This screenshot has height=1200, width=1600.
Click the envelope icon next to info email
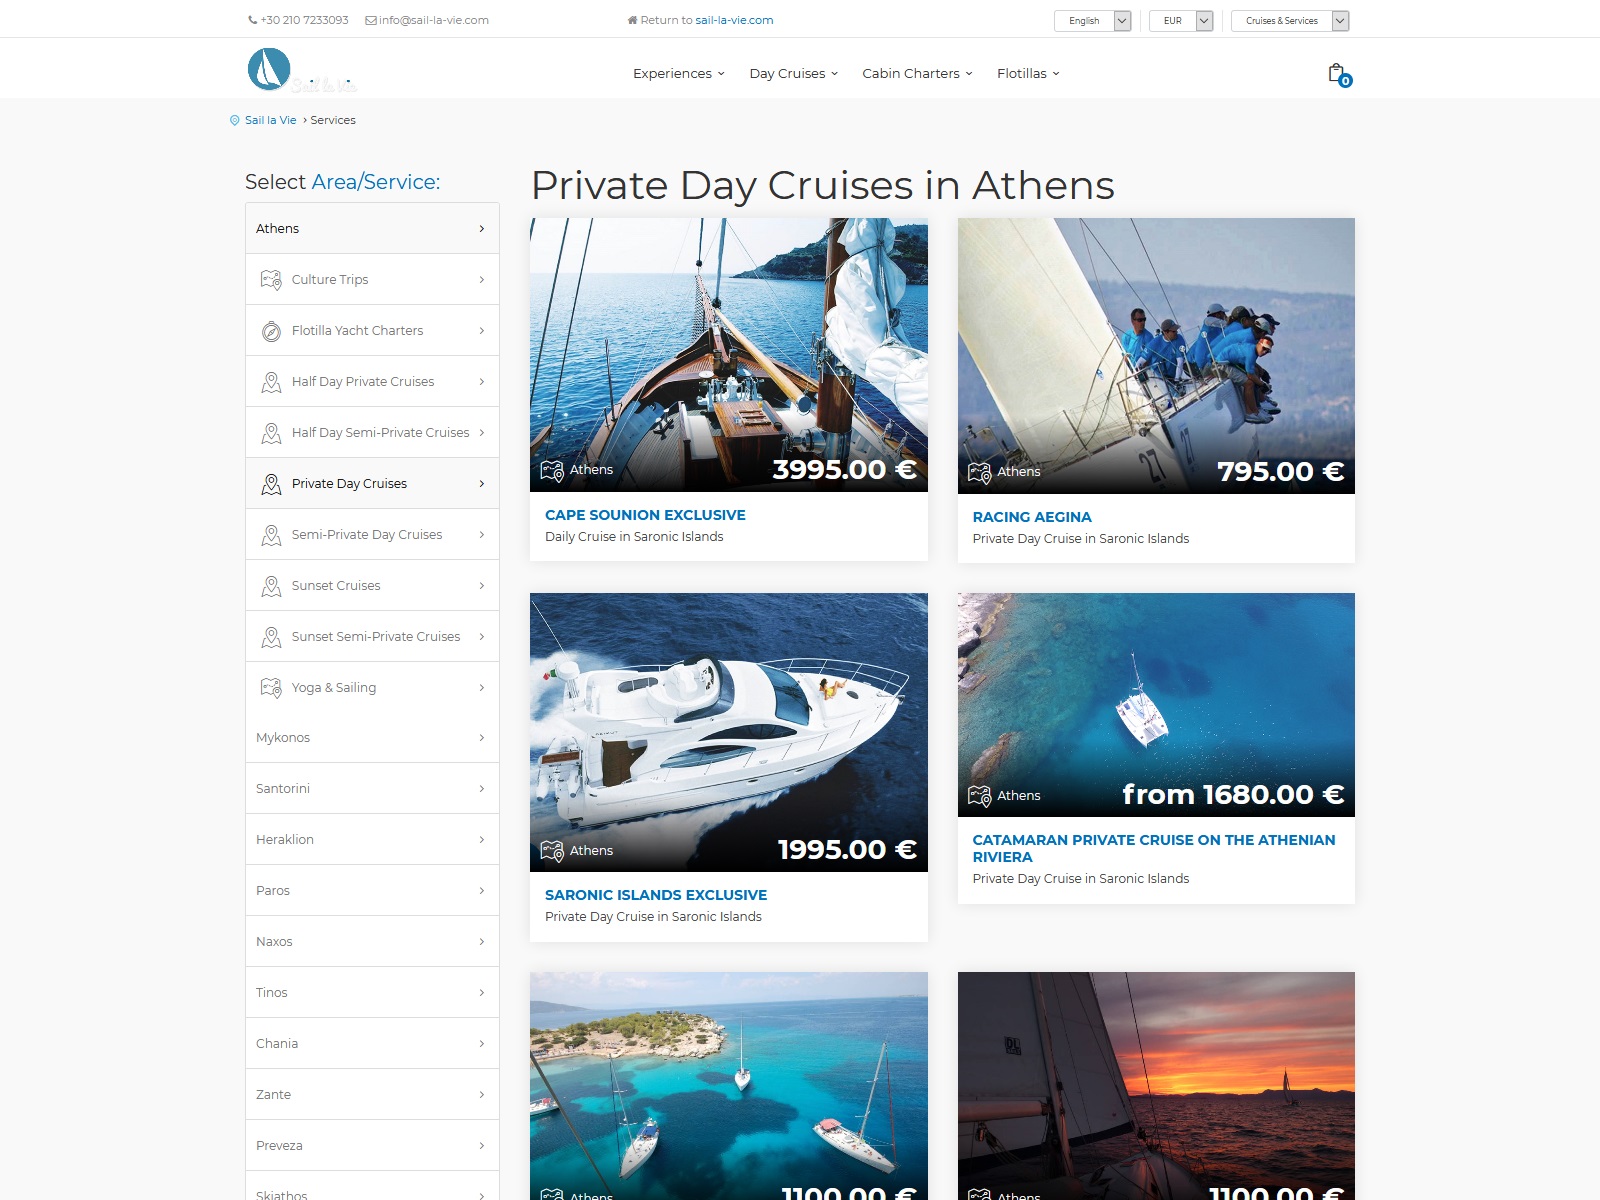coord(371,20)
